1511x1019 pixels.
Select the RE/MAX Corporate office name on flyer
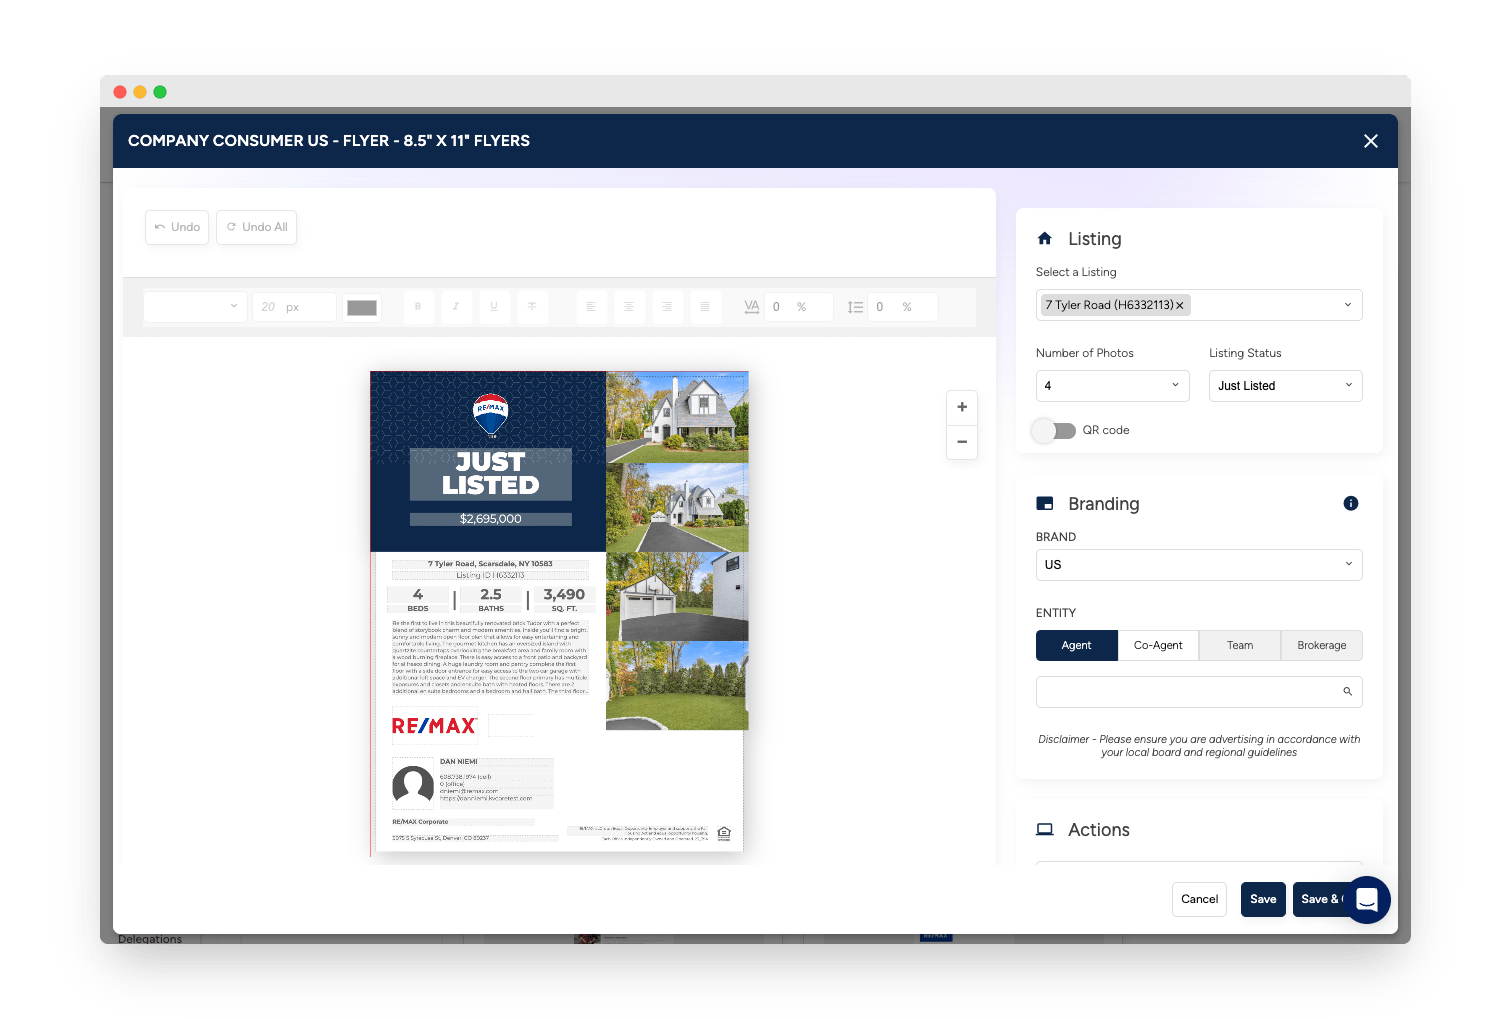(420, 822)
